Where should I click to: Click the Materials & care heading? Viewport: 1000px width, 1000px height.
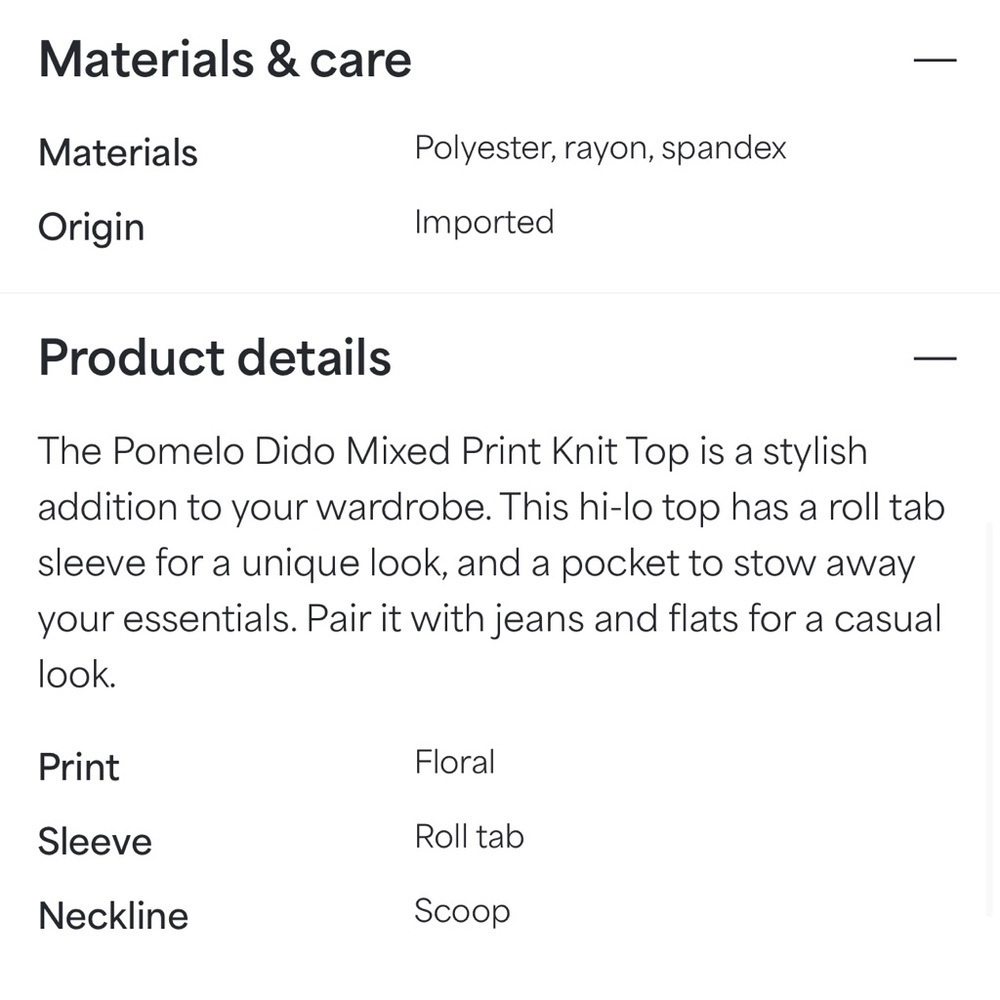coord(225,60)
